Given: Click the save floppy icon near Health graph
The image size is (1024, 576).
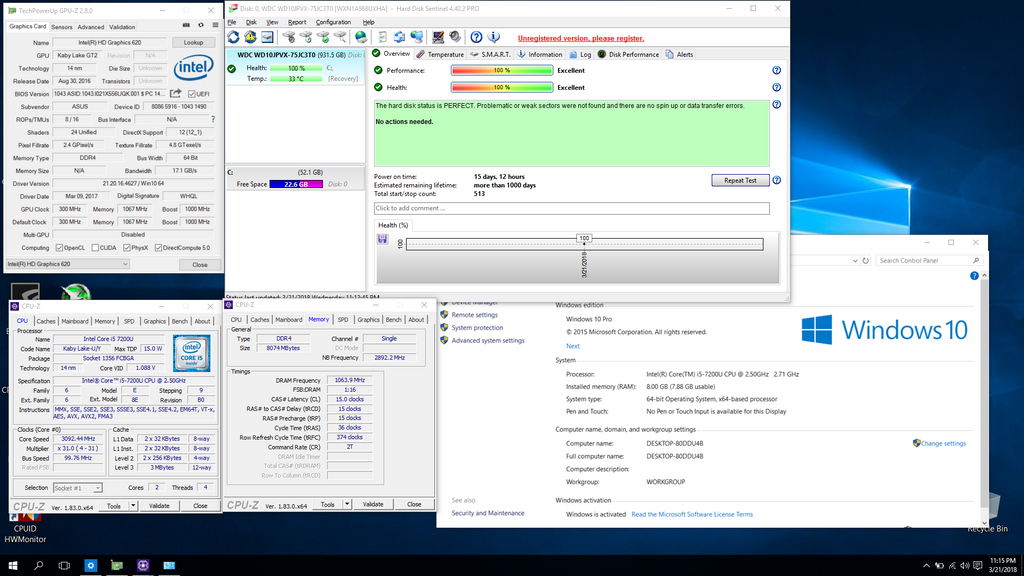Looking at the screenshot, I should coord(383,239).
